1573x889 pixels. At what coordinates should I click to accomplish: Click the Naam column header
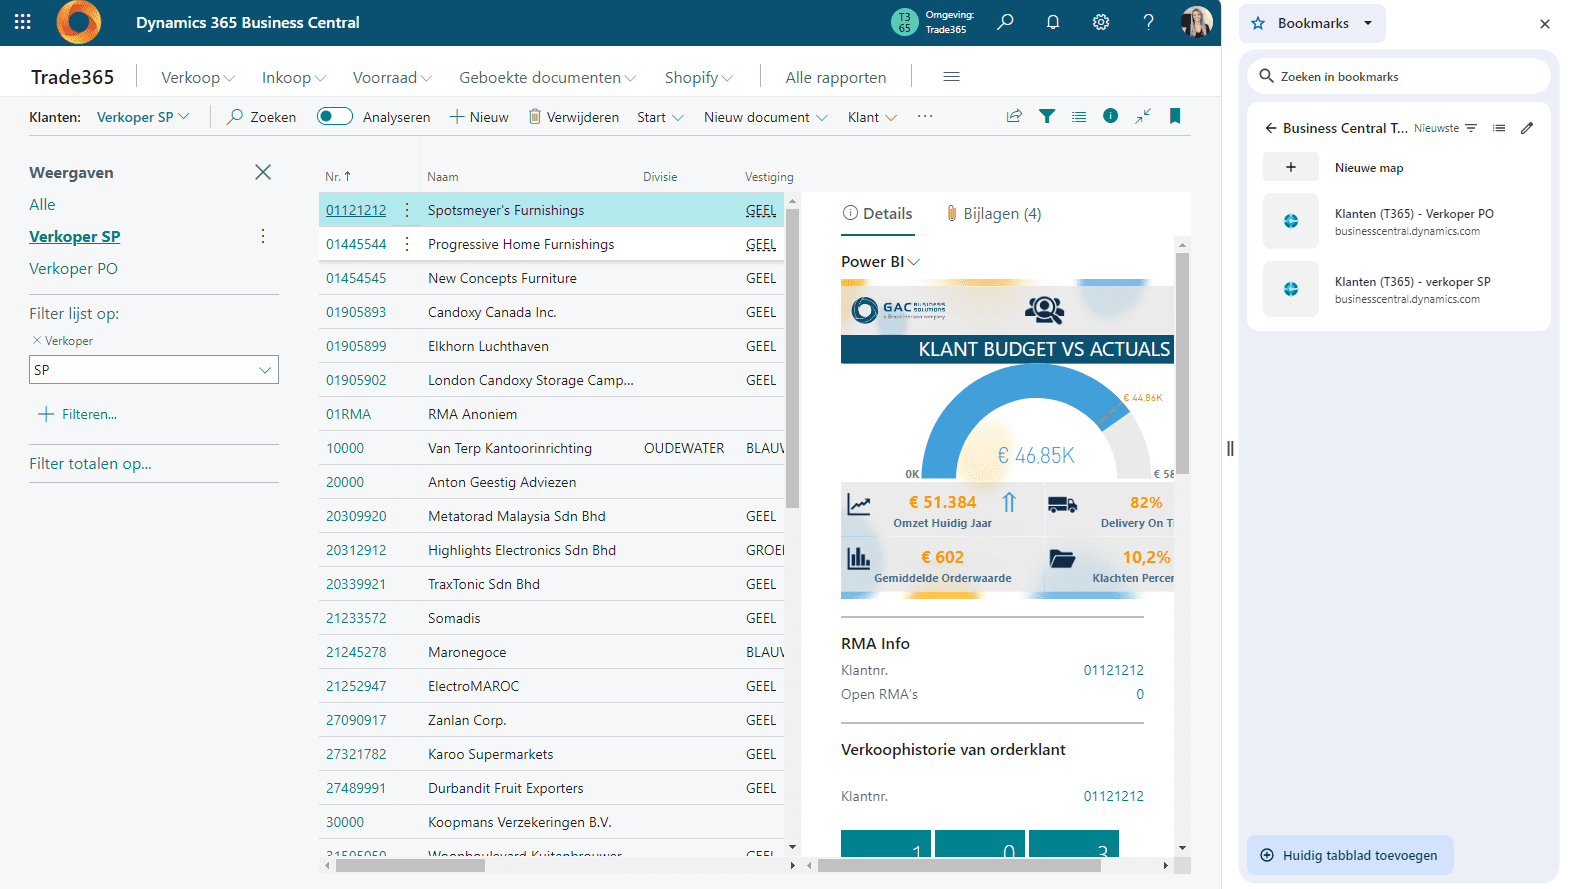[443, 177]
